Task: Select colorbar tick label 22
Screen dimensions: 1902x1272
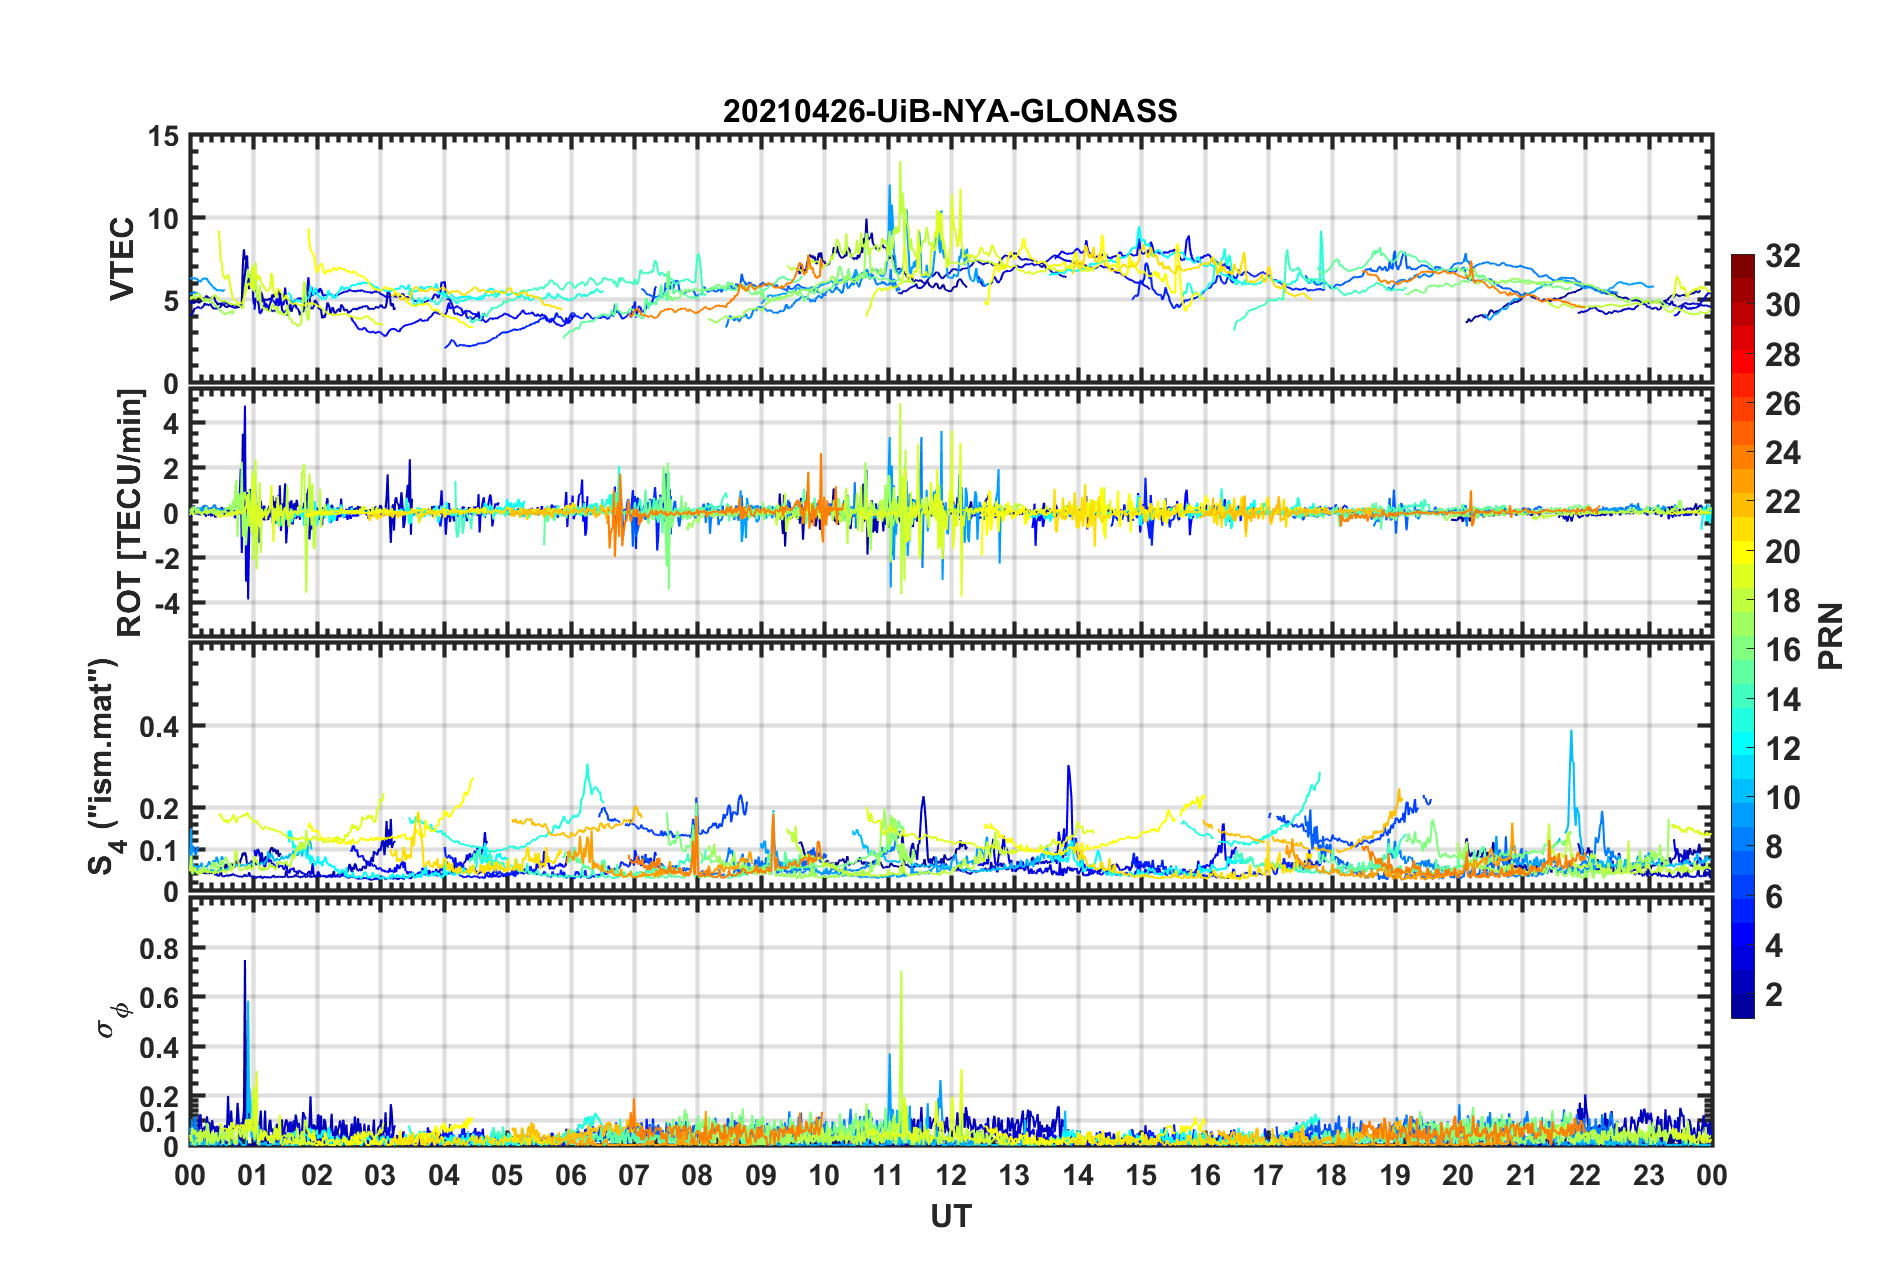Action: [1782, 502]
